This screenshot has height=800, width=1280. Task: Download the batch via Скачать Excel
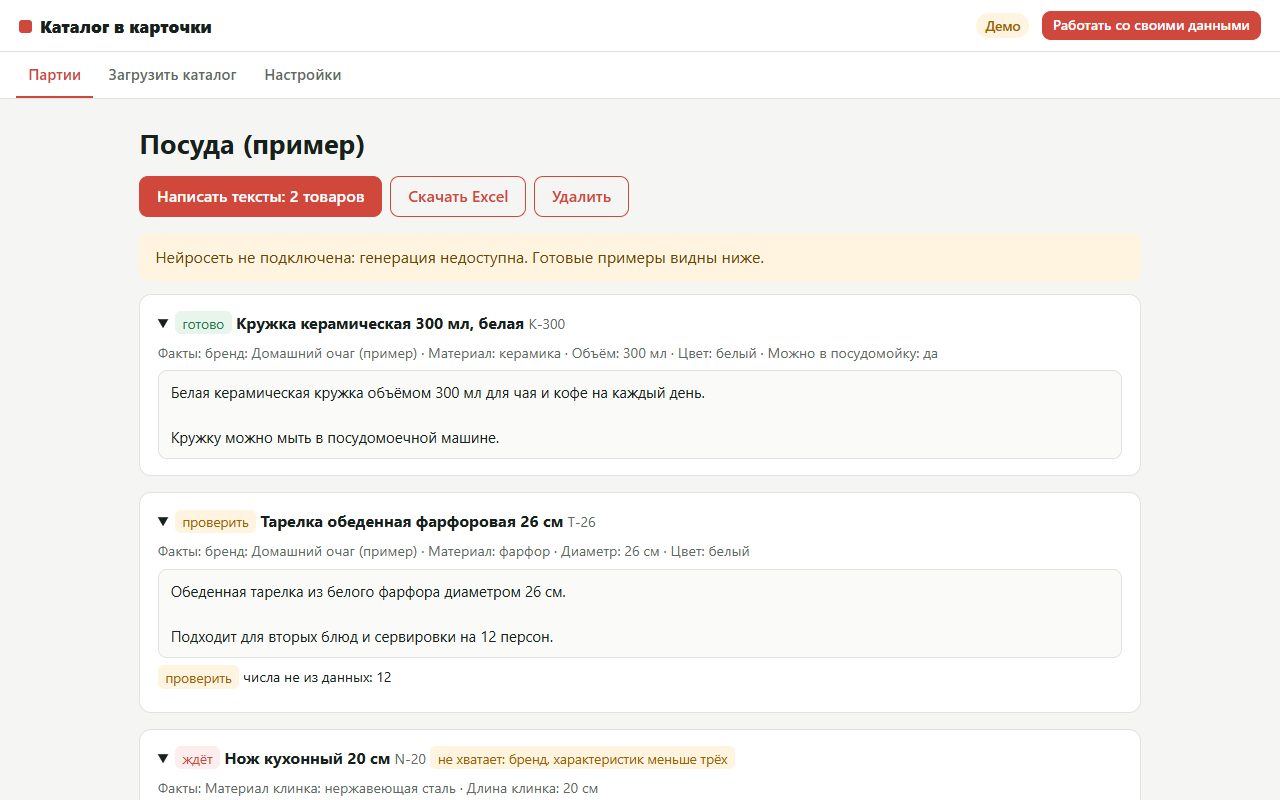tap(458, 196)
